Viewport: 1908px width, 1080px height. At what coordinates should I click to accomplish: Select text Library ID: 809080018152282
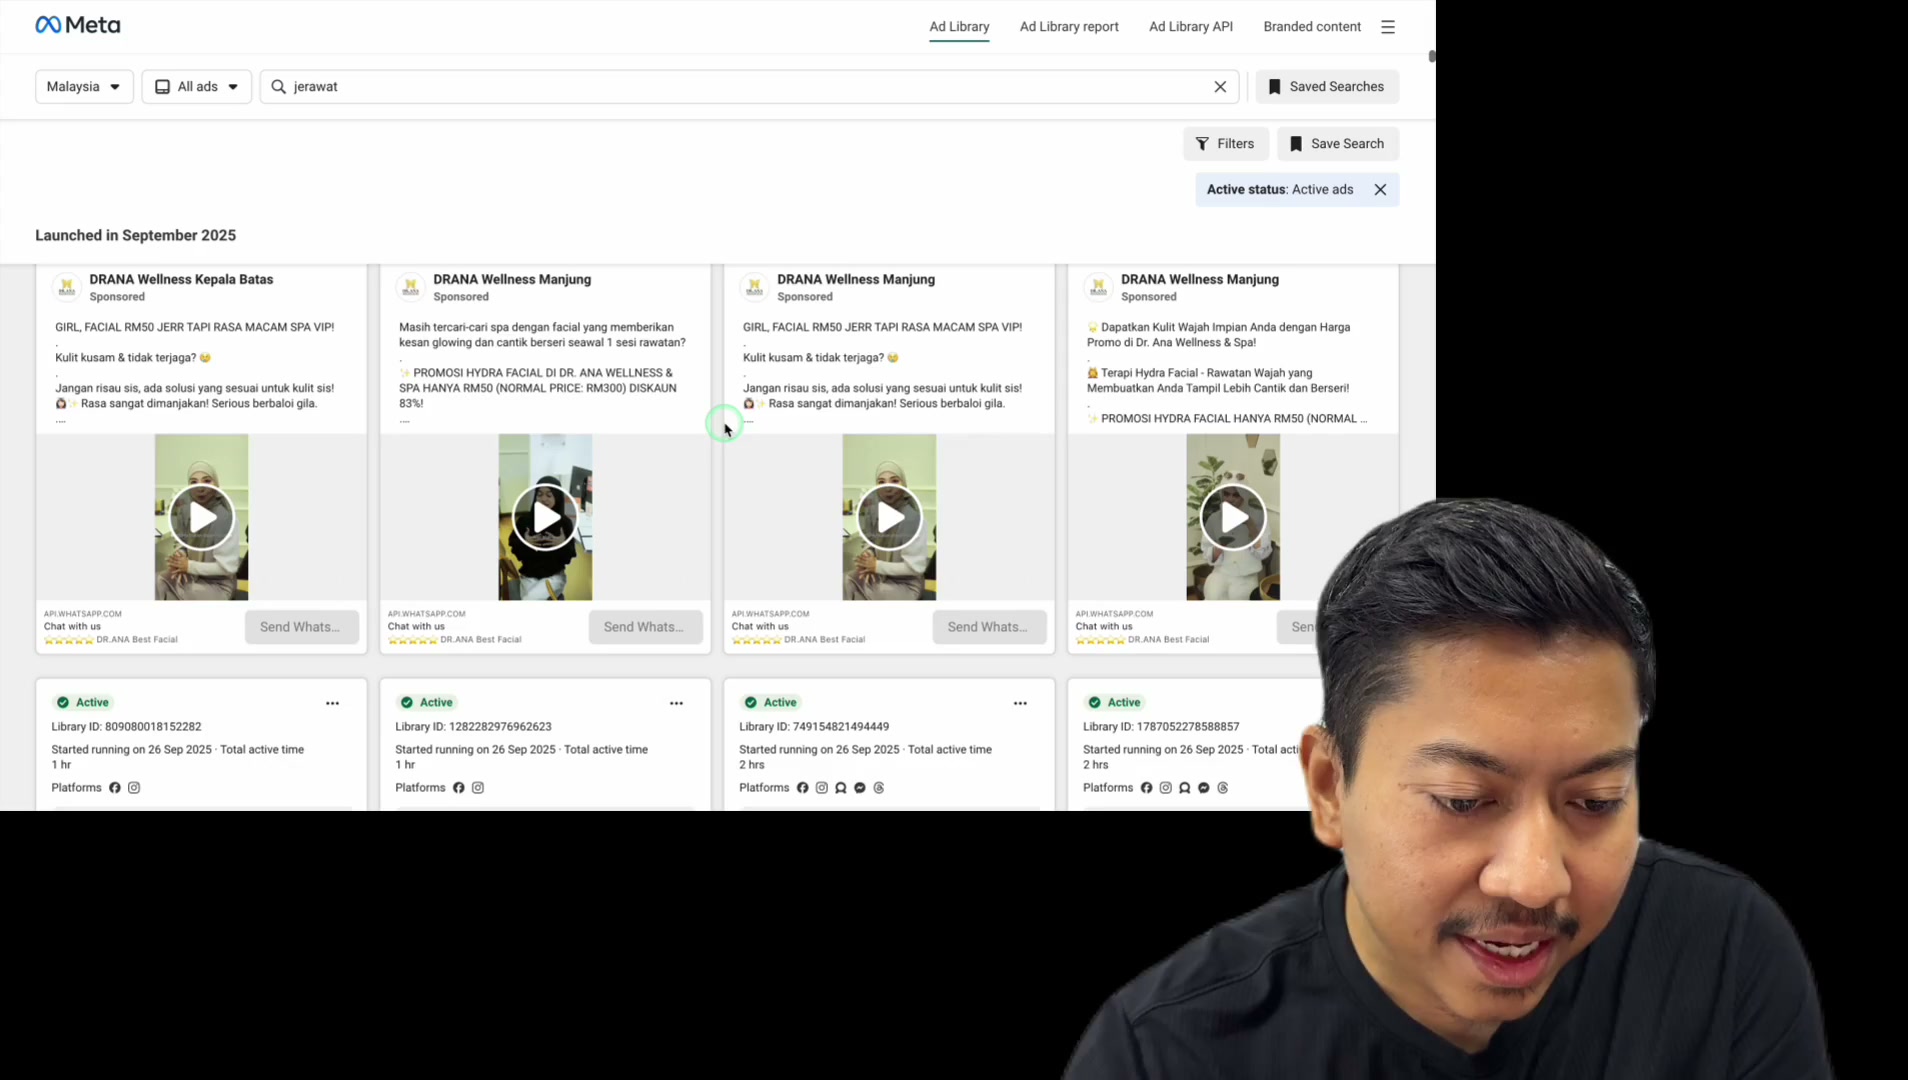pos(126,727)
